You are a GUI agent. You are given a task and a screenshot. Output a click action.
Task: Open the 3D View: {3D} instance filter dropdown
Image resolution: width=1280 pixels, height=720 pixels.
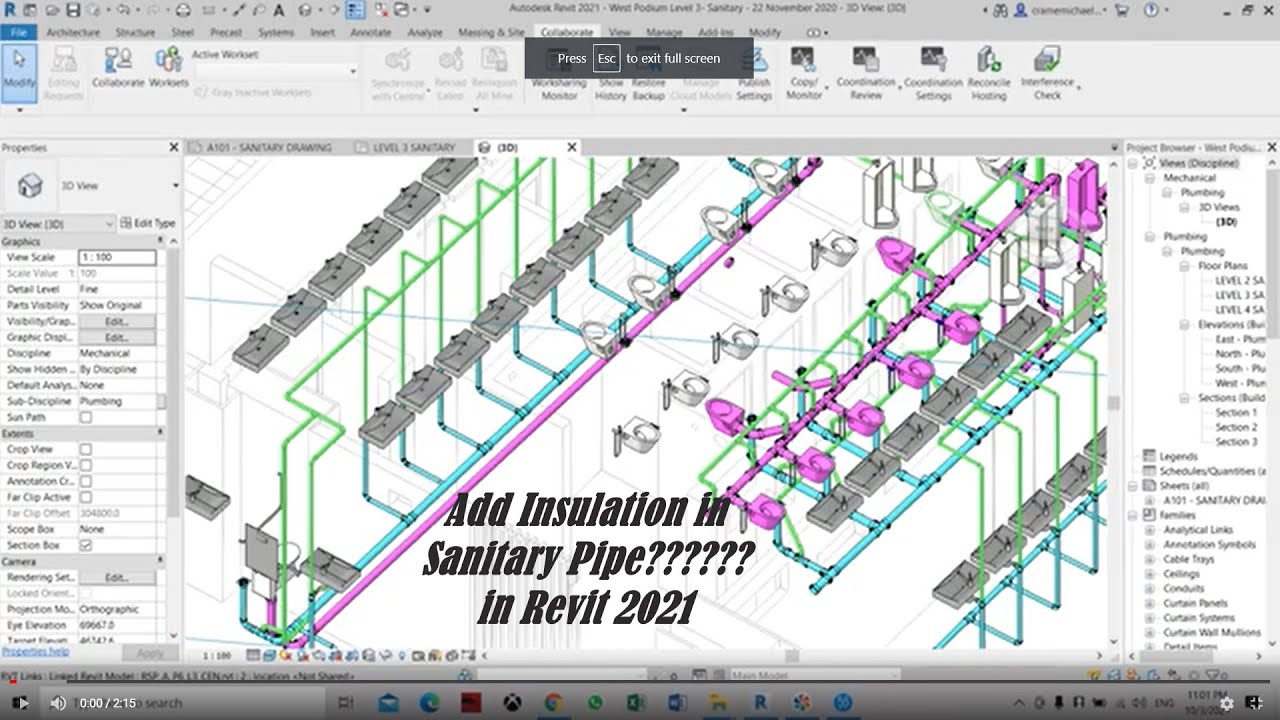[58, 223]
